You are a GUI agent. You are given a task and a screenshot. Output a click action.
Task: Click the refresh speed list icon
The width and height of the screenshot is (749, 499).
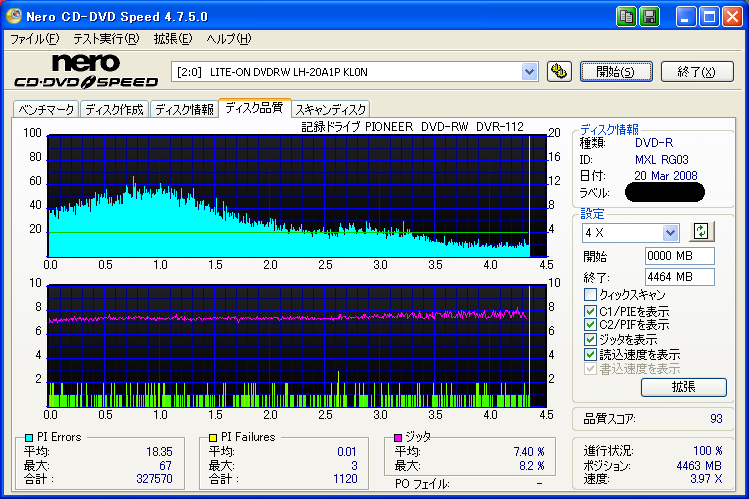[701, 232]
